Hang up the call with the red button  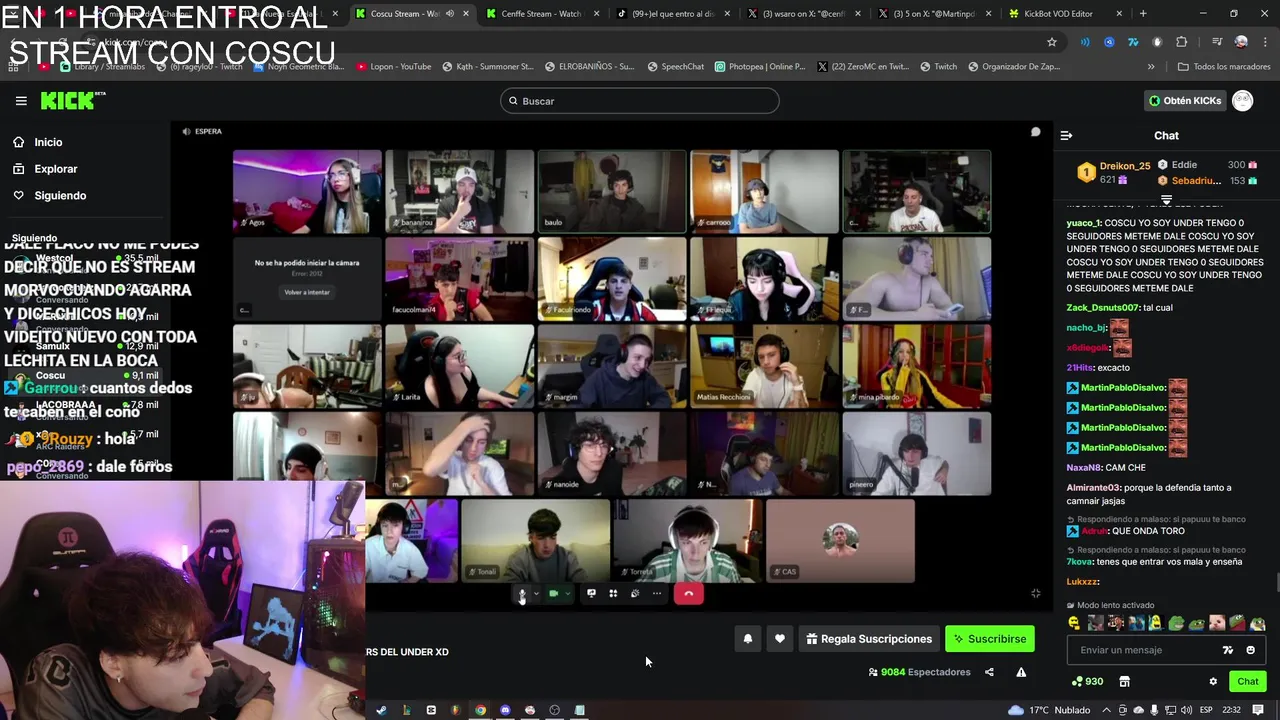tap(688, 594)
